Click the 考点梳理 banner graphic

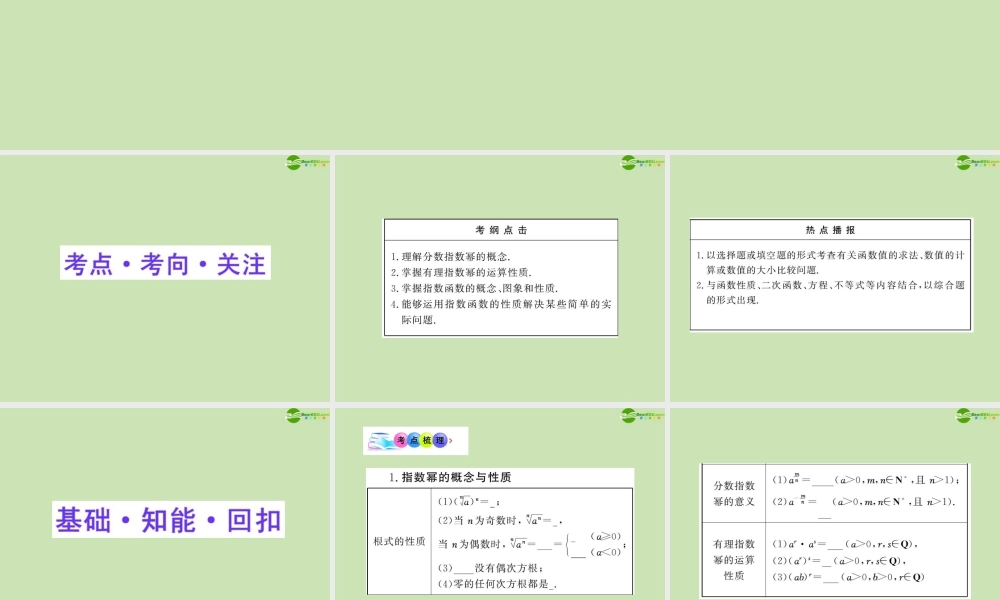pyautogui.click(x=415, y=441)
